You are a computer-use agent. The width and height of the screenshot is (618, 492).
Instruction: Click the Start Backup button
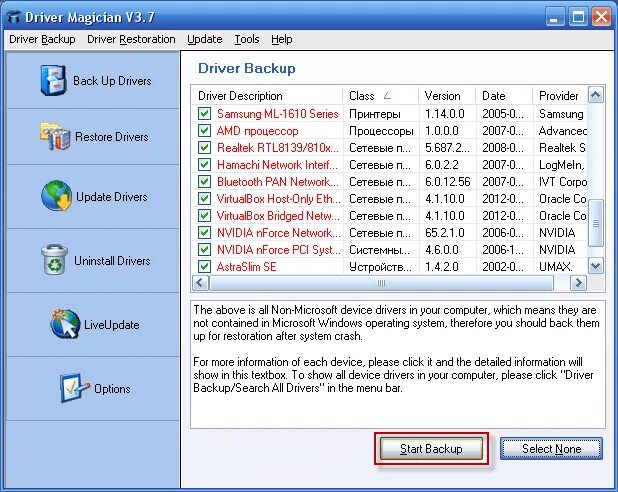pyautogui.click(x=431, y=449)
